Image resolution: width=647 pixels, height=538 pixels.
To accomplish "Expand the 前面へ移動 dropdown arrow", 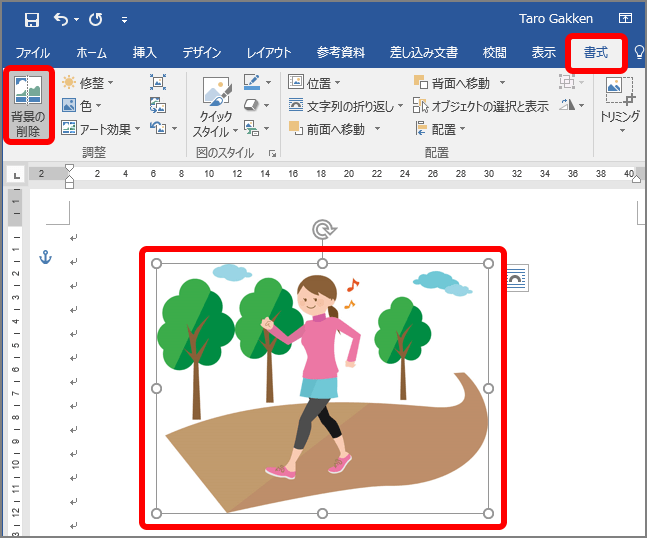I will (377, 129).
